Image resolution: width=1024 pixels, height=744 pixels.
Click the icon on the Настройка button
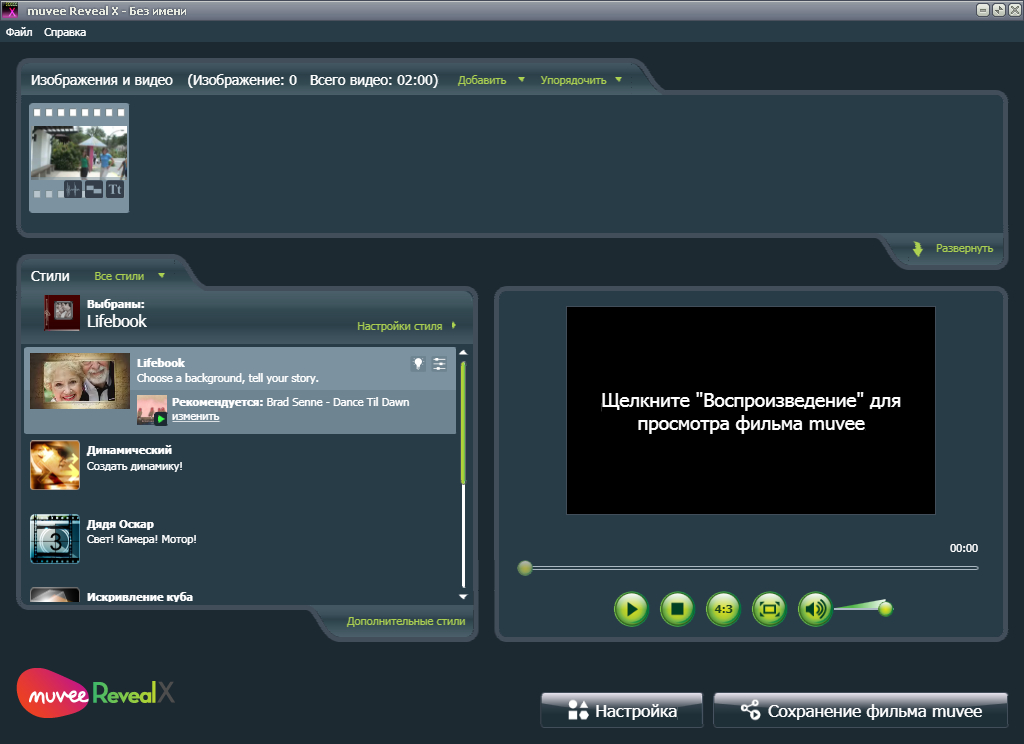point(578,710)
